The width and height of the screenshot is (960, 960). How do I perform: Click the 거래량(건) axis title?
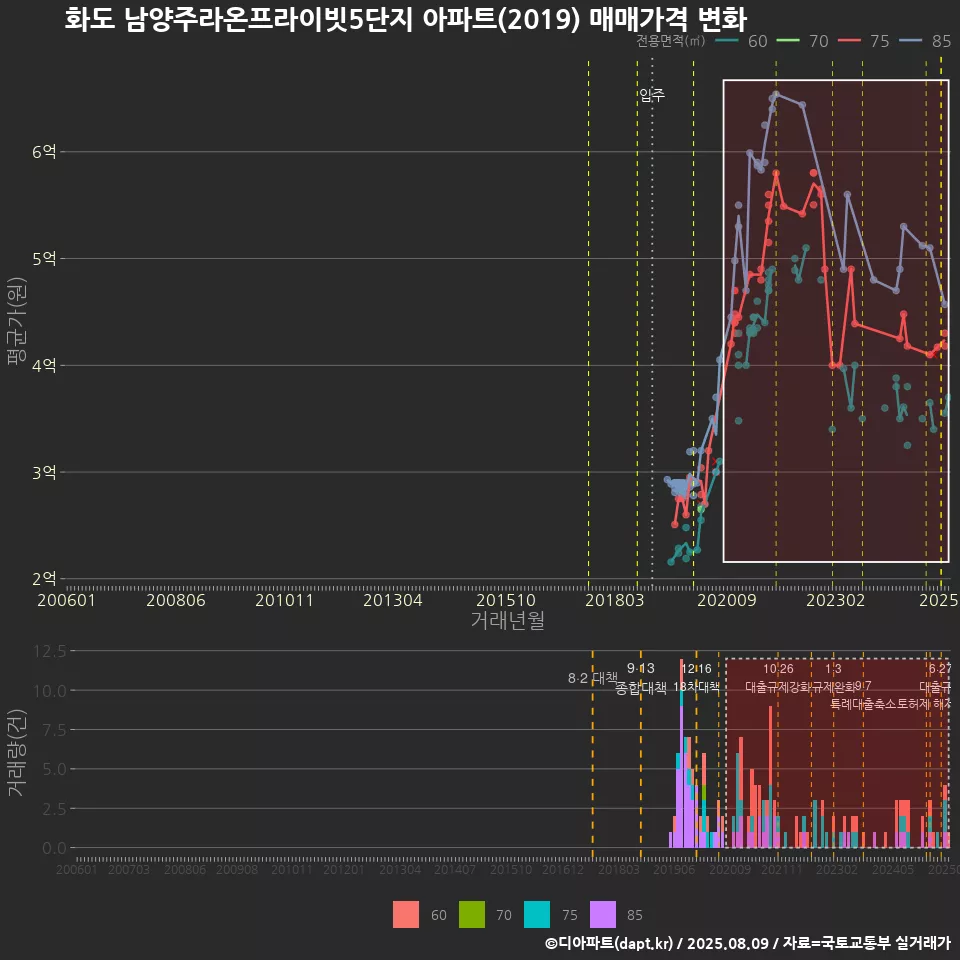[x=17, y=753]
